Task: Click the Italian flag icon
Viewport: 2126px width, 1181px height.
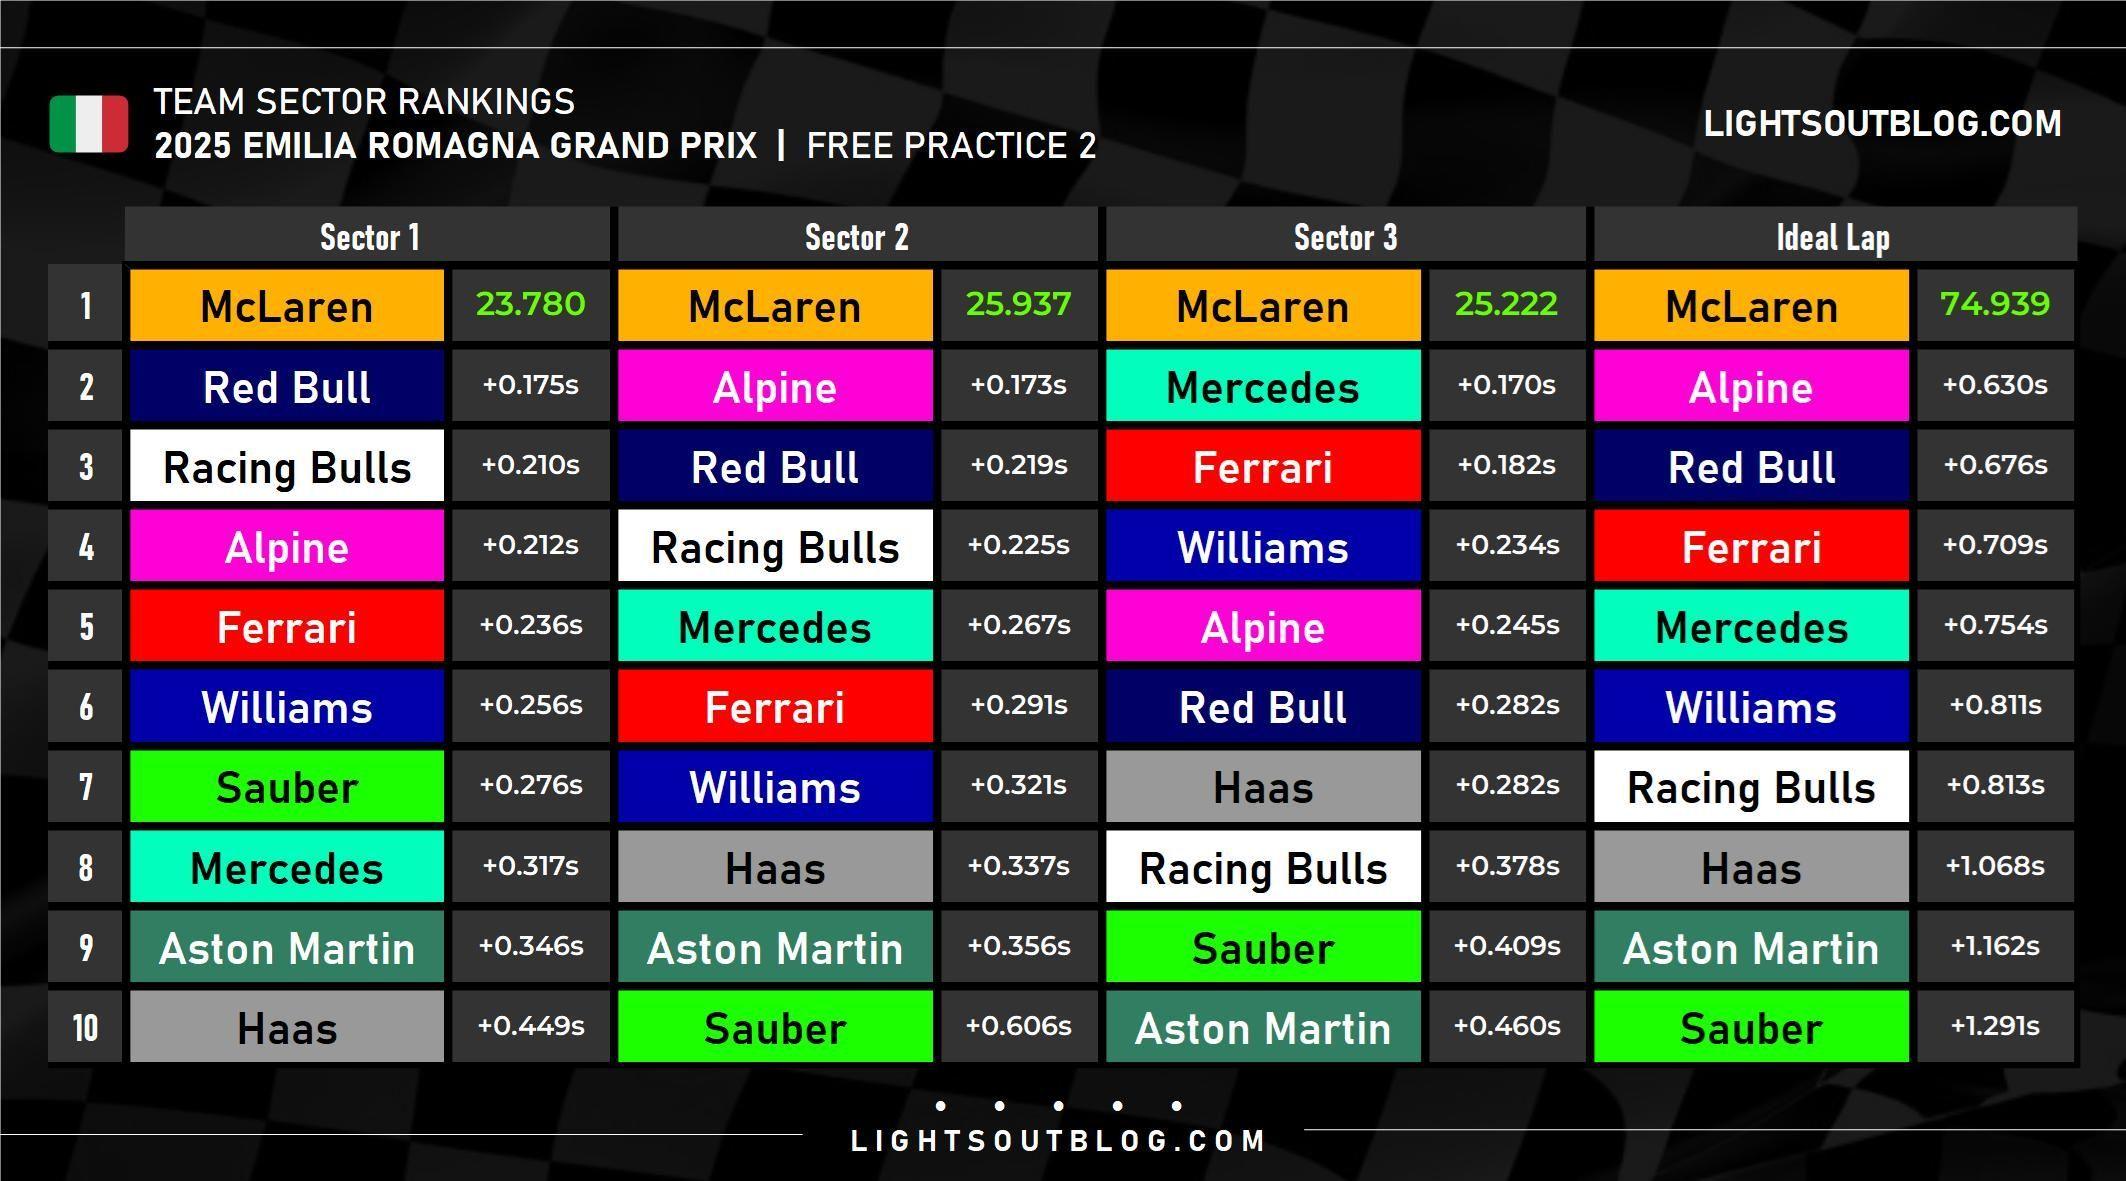Action: (89, 124)
